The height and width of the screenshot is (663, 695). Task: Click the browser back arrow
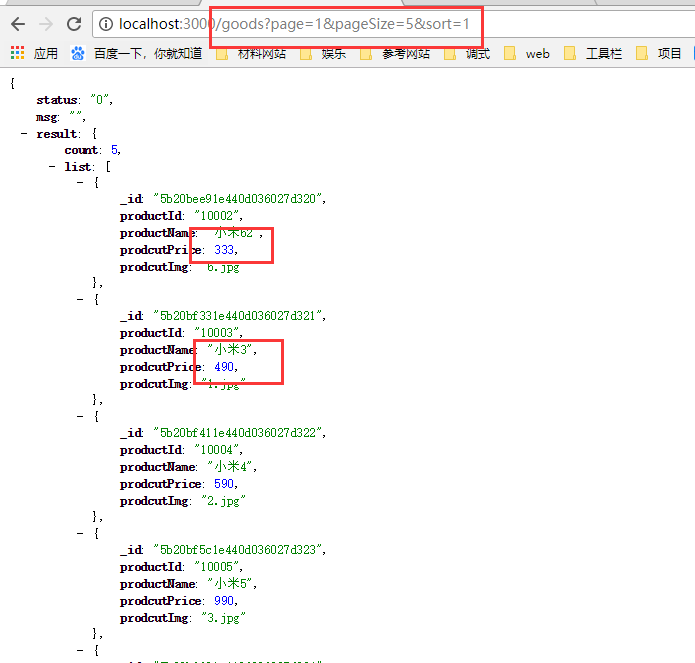pyautogui.click(x=18, y=24)
